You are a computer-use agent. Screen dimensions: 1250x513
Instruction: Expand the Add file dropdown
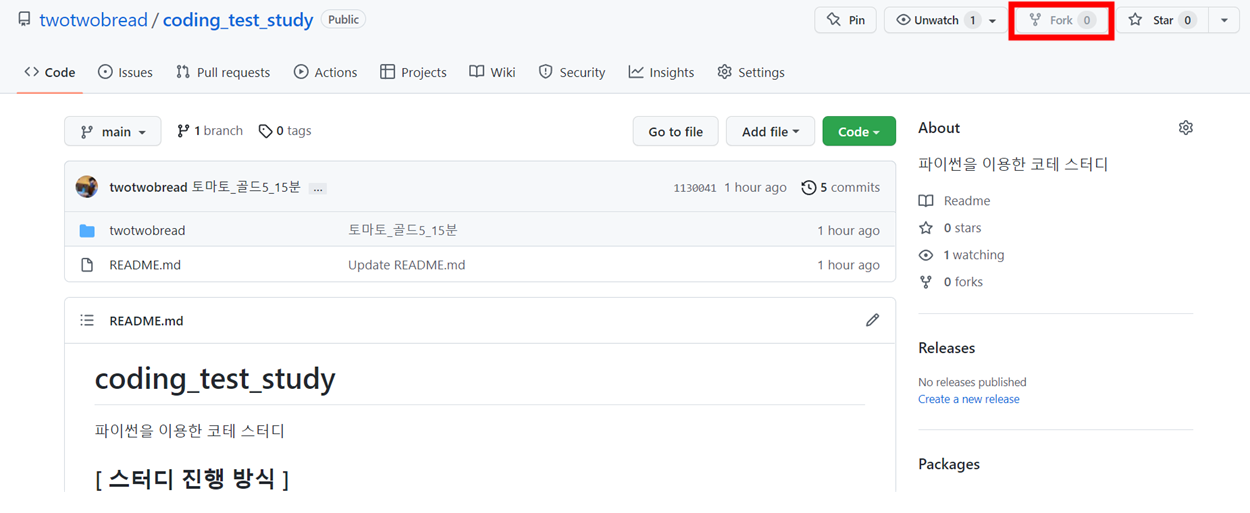click(770, 131)
